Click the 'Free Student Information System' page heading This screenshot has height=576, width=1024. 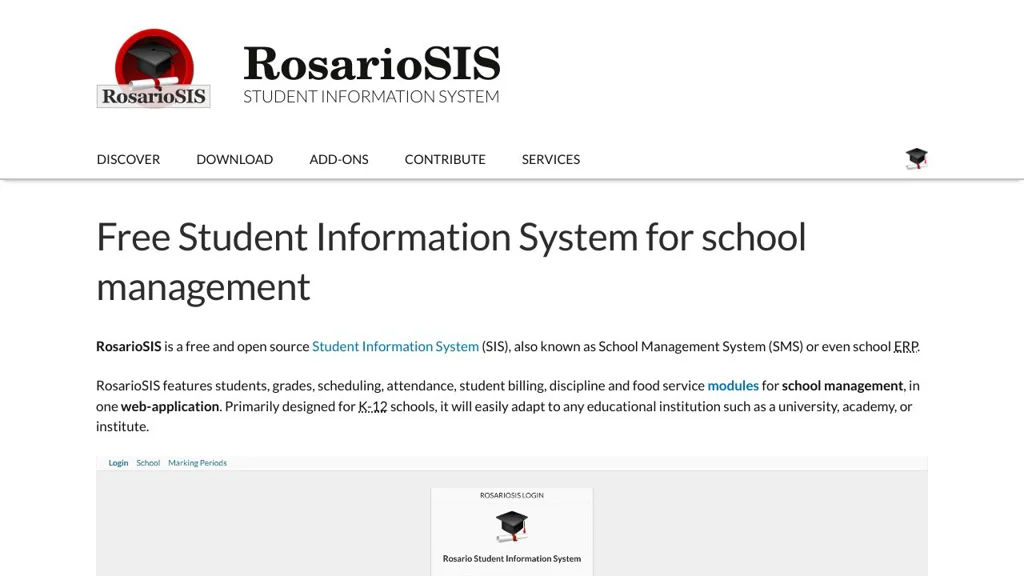click(x=451, y=261)
